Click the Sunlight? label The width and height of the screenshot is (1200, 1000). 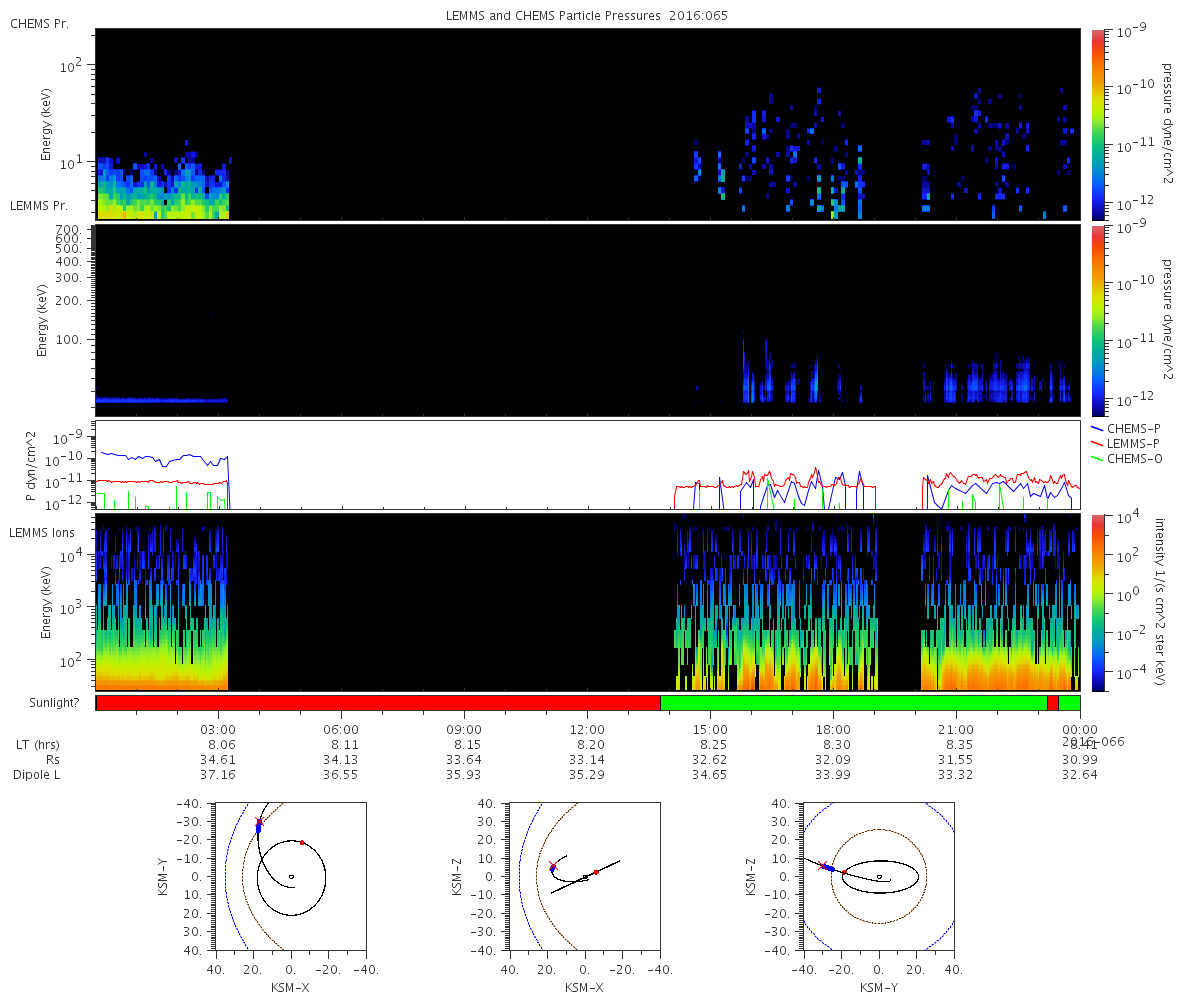[50, 703]
